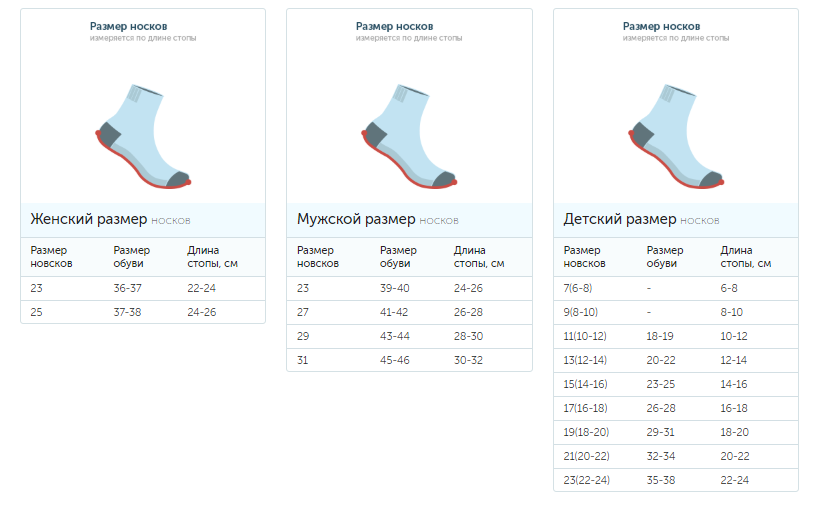Click children's shoe size 29-31 cell
This screenshot has height=507, width=829.
coord(662,432)
